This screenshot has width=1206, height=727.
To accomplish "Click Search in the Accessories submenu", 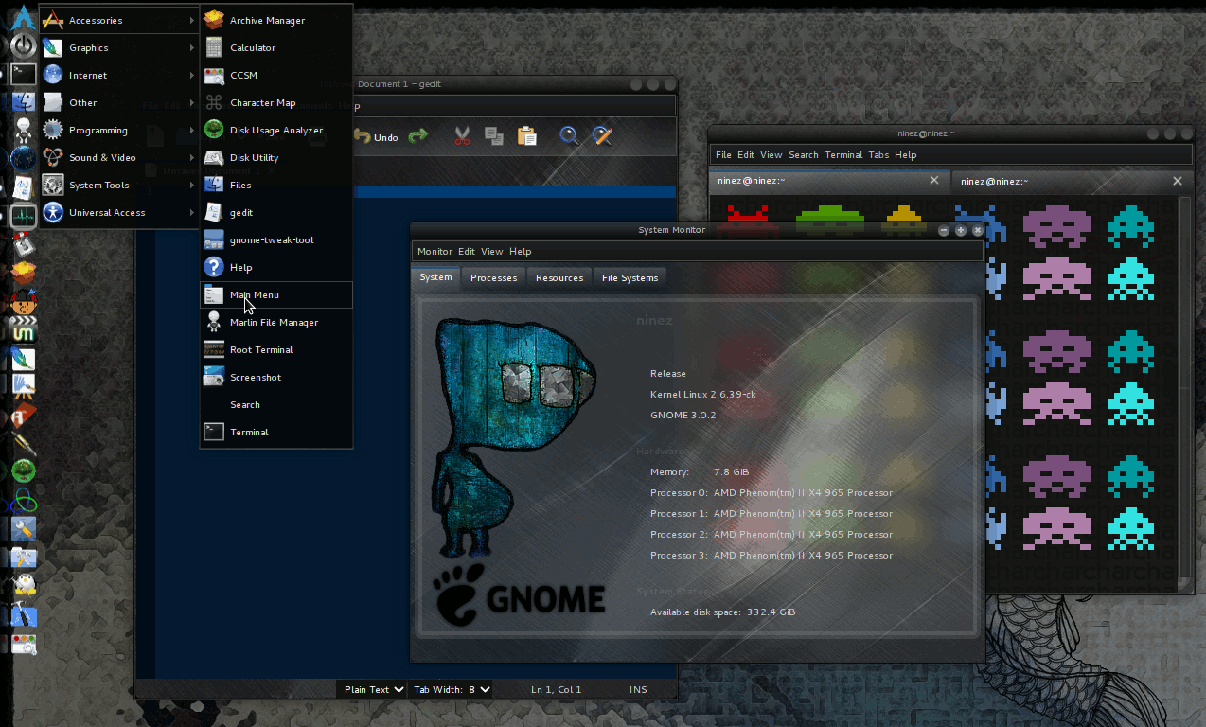I will pyautogui.click(x=276, y=405).
